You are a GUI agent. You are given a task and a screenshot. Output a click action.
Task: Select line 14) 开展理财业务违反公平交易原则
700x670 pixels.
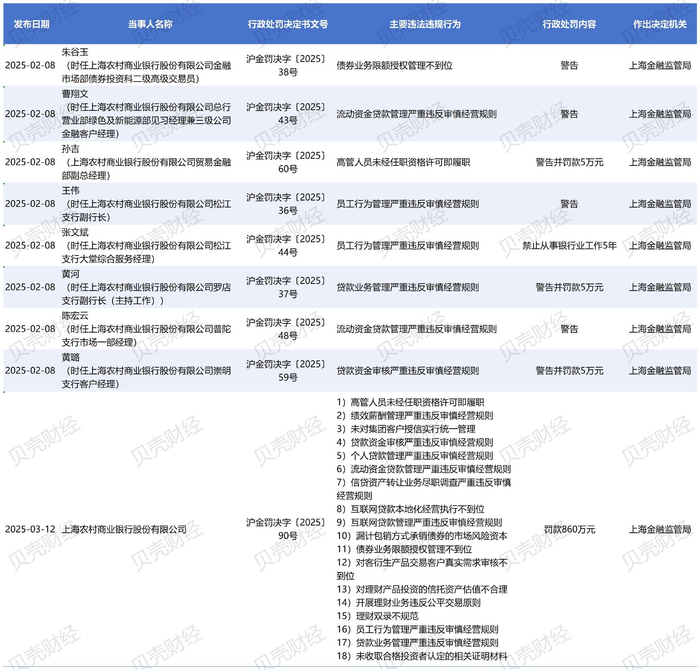pos(408,603)
